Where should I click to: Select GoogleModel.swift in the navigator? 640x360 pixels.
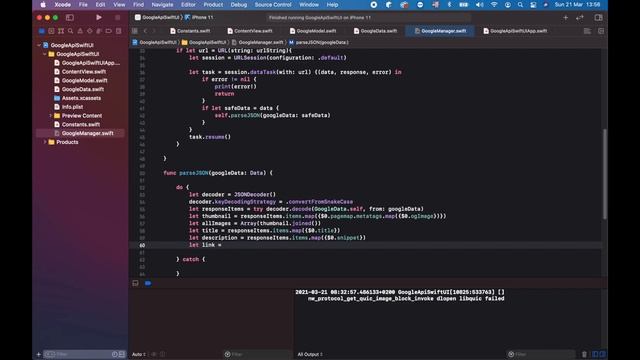click(84, 80)
